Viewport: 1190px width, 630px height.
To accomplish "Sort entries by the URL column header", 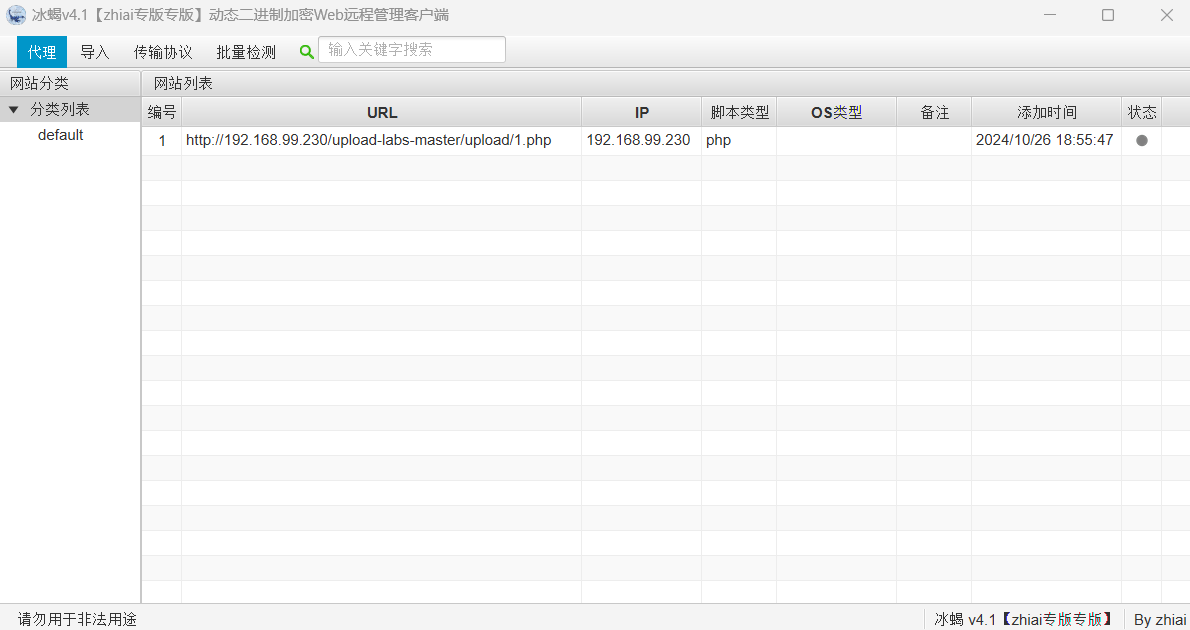I will [382, 111].
